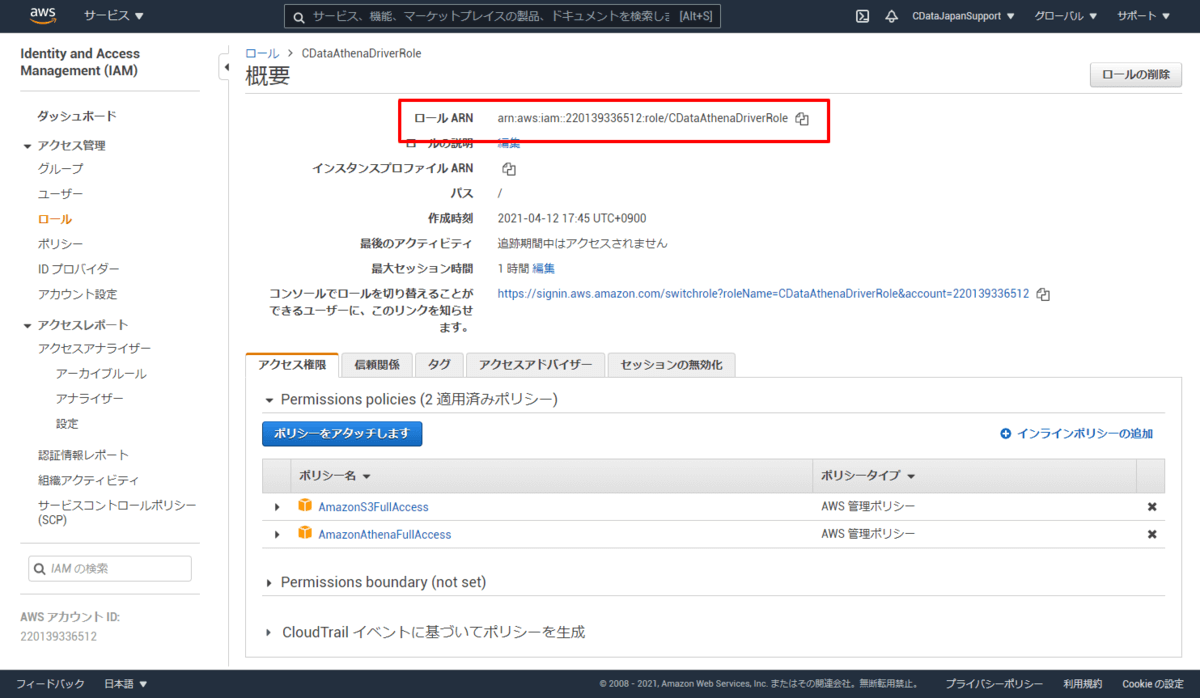Screen dimensions: 1200x698
Task: Open ポリシー in the sidebar
Action: click(x=60, y=244)
